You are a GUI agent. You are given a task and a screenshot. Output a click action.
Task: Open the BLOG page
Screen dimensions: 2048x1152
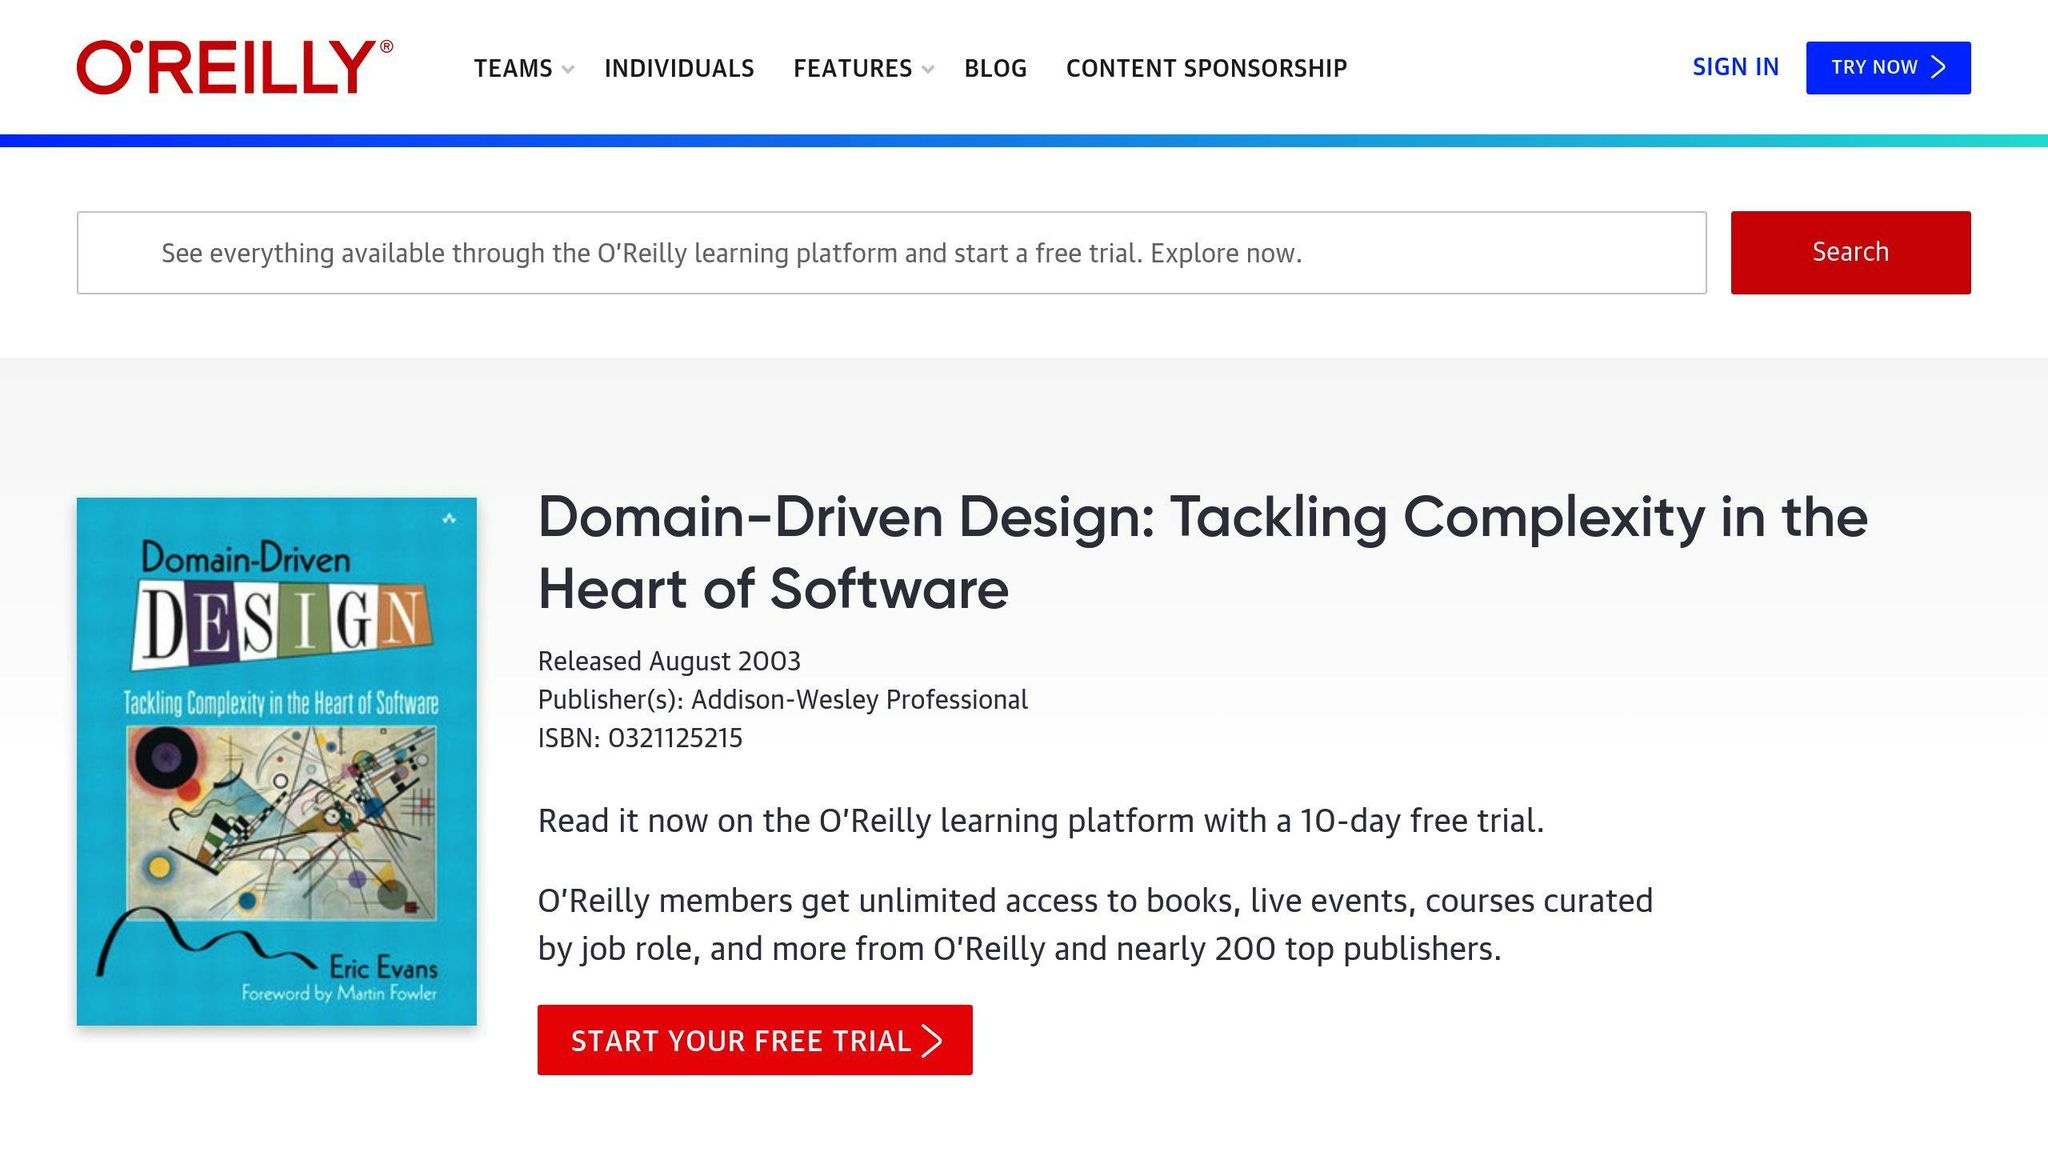coord(995,68)
